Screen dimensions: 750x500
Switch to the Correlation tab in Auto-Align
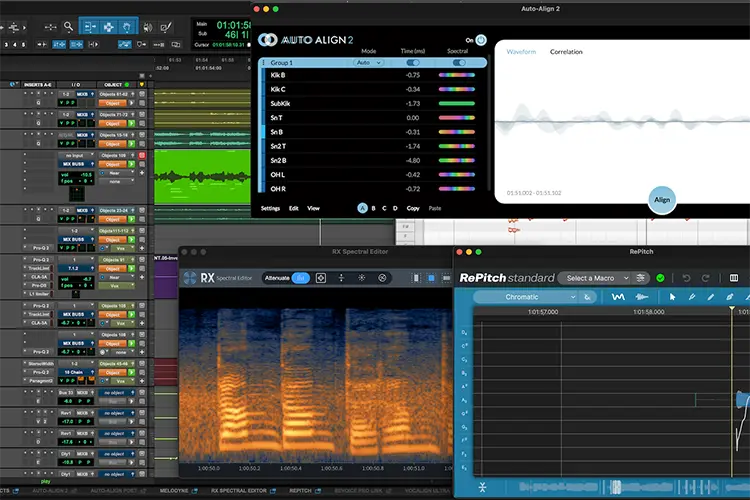(x=566, y=52)
